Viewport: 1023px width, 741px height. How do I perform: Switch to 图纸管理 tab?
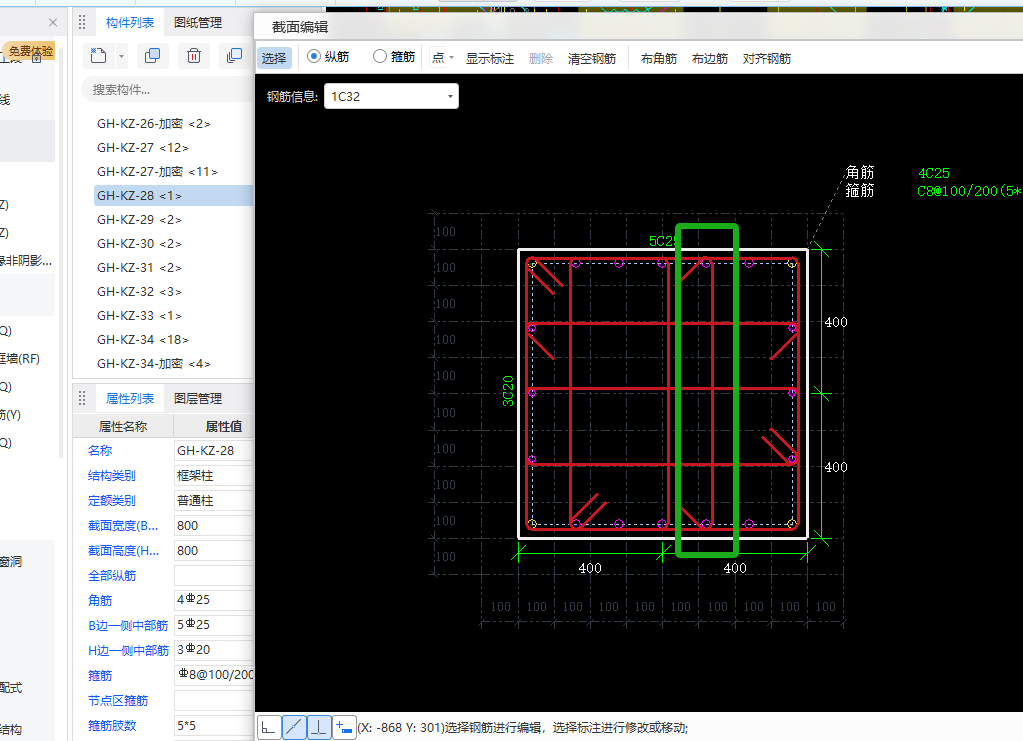198,23
